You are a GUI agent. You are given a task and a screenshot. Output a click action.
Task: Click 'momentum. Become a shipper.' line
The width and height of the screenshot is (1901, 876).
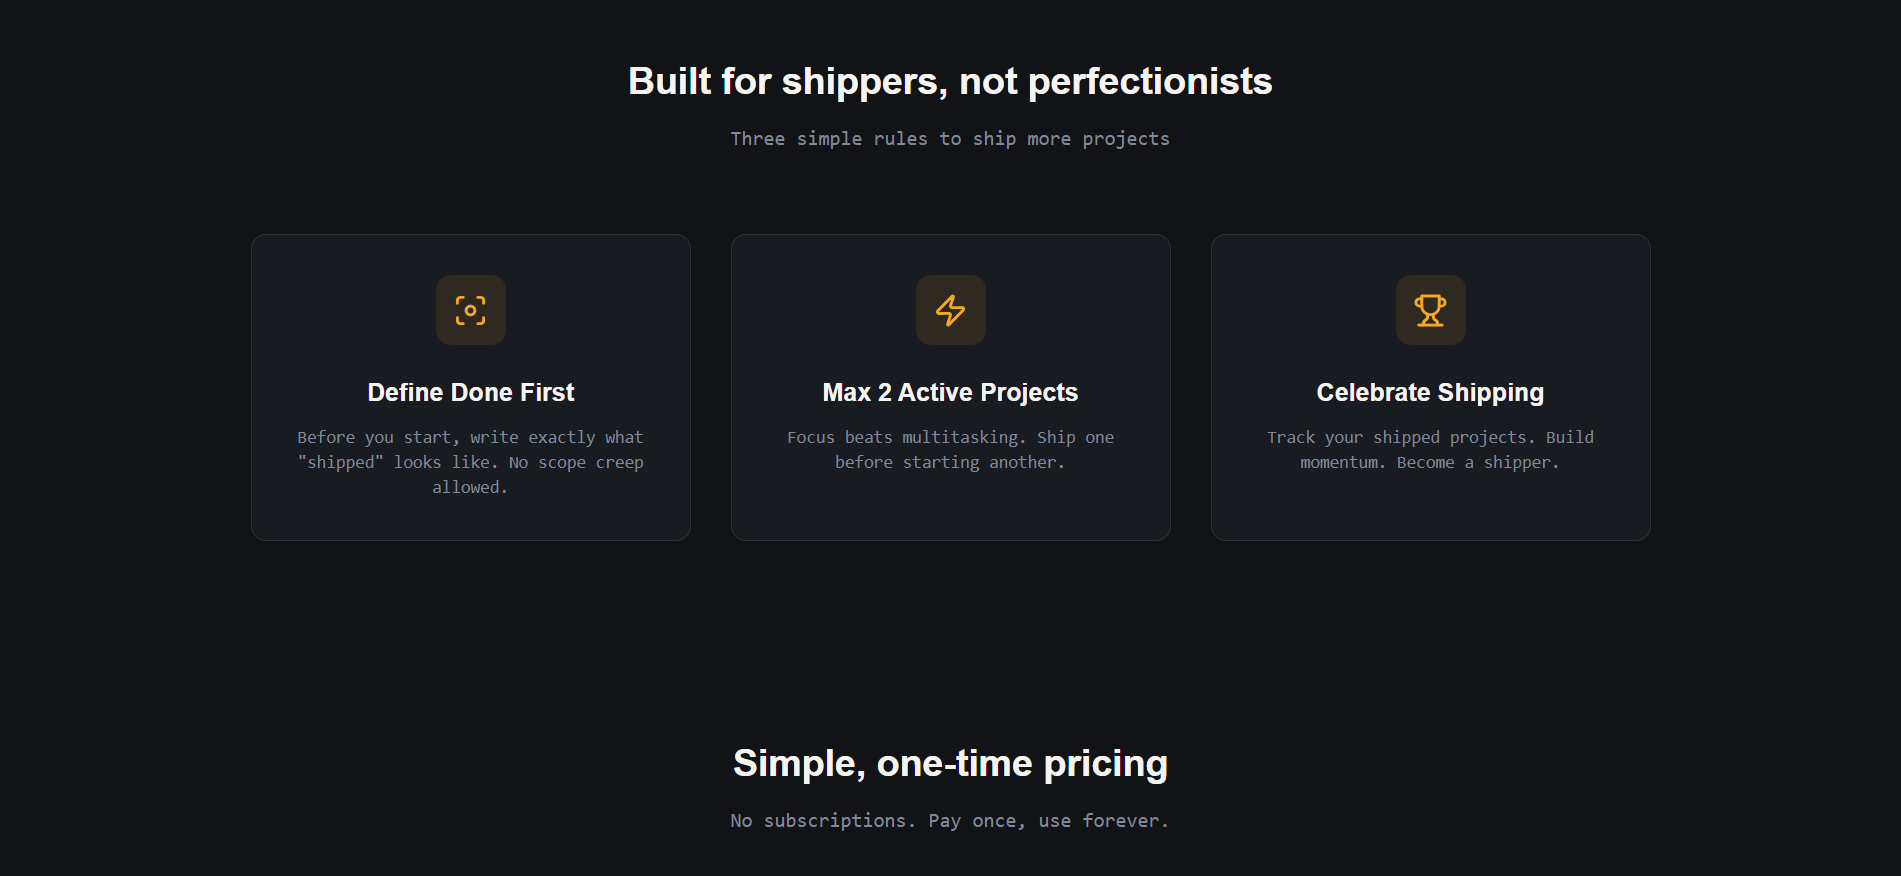[x=1430, y=462]
